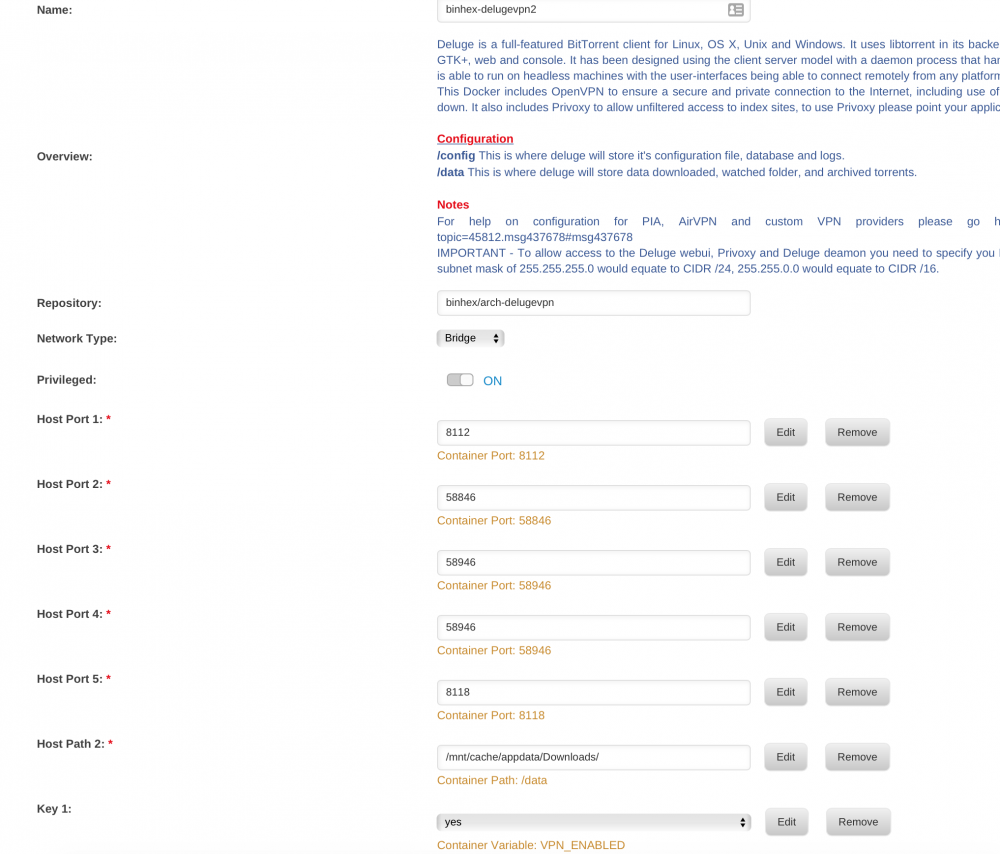Image resolution: width=1000 pixels, height=854 pixels.
Task: Click the topic=45812.msg437678 link text
Action: [534, 237]
